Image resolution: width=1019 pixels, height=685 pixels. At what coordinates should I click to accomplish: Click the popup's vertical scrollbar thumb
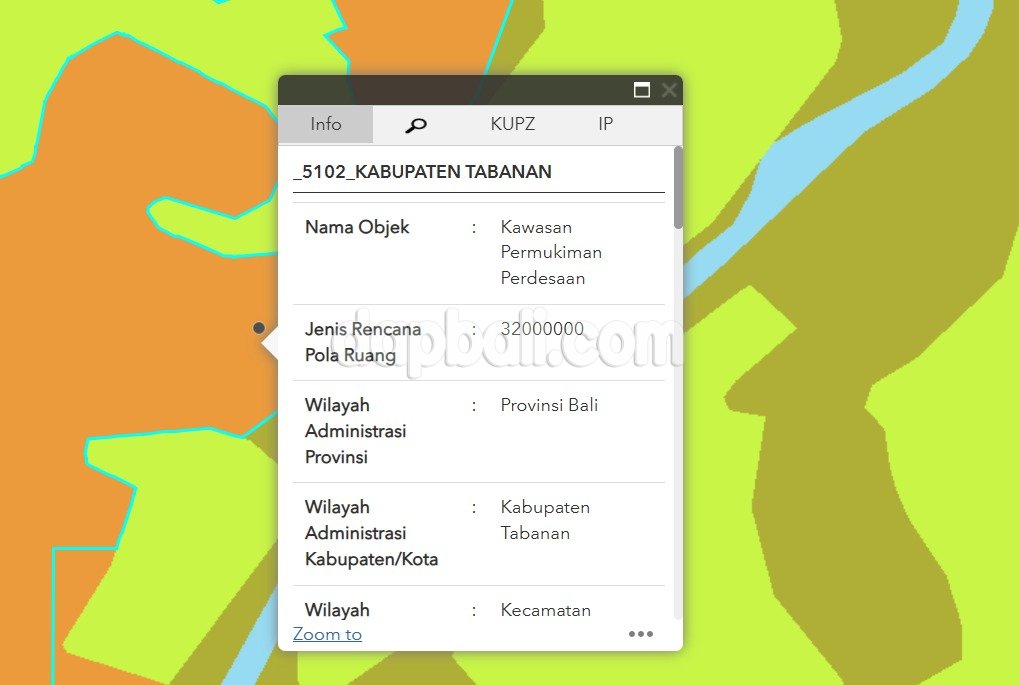tap(678, 187)
